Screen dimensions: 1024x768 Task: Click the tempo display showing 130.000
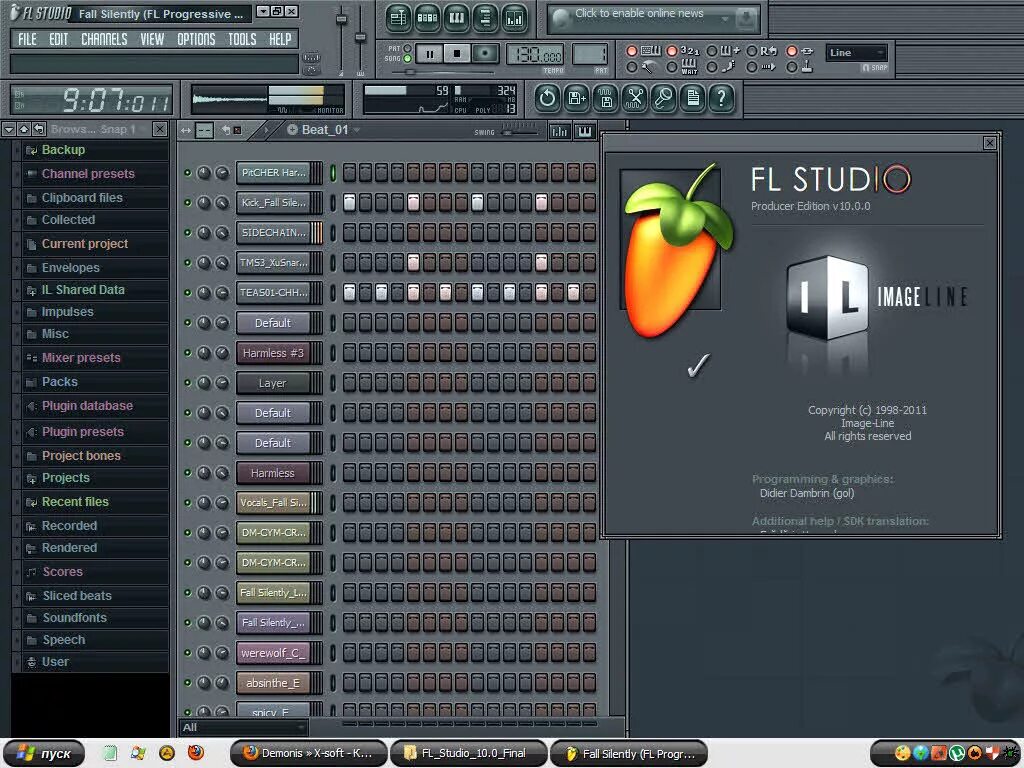[536, 55]
